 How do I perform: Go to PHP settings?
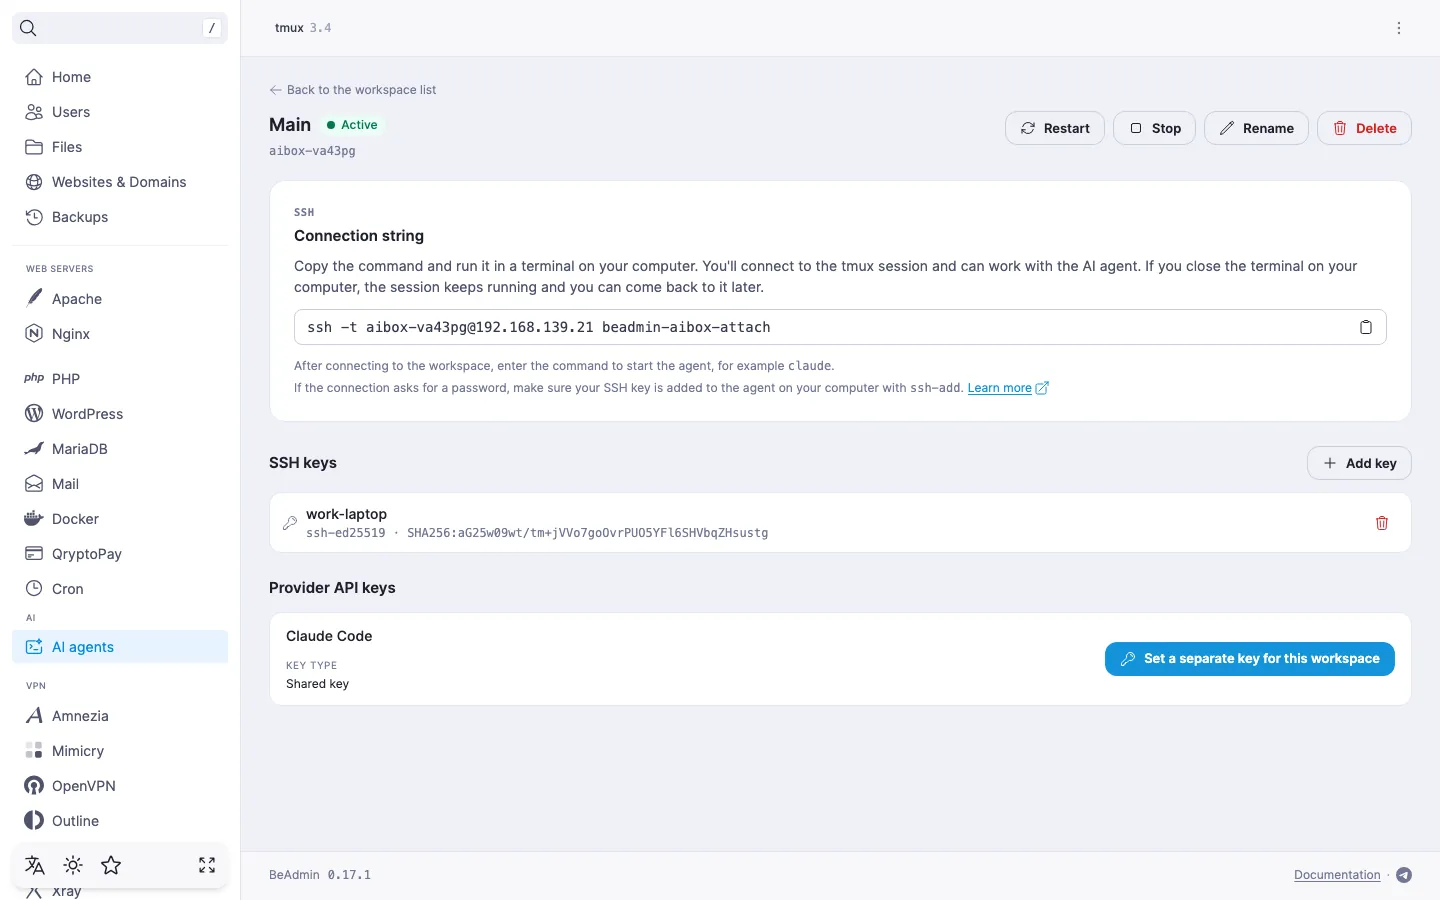pos(120,379)
